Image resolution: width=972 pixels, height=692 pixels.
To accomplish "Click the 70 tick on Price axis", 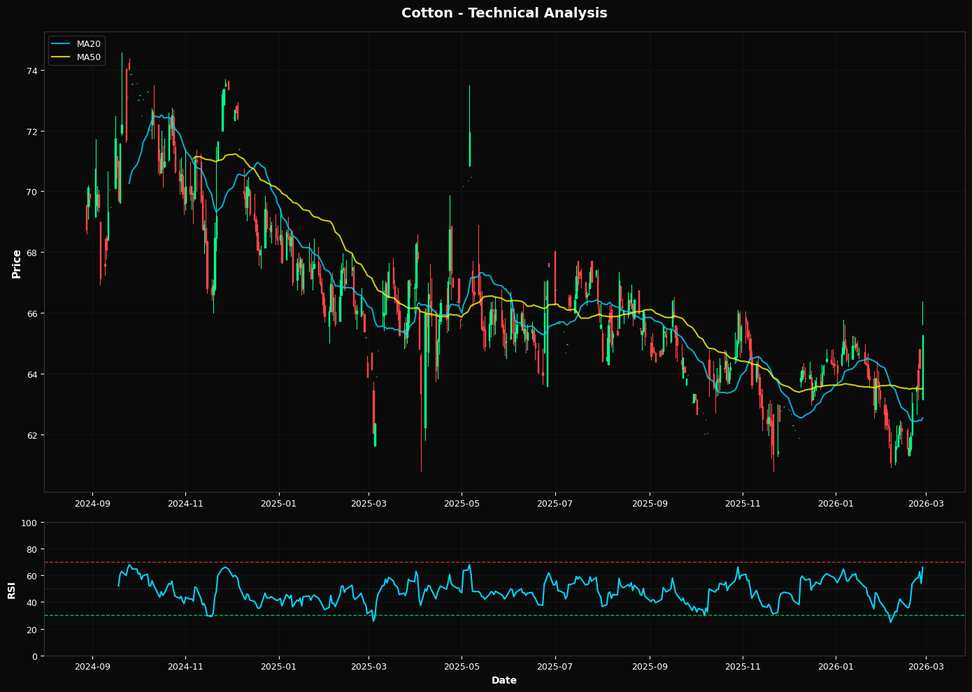I will pyautogui.click(x=33, y=192).
